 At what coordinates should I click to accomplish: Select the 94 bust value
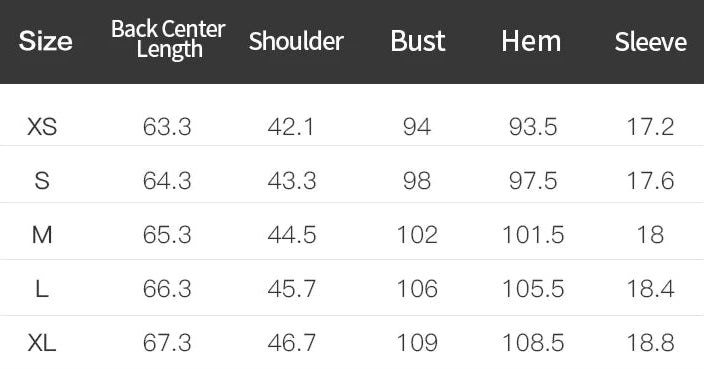(417, 127)
